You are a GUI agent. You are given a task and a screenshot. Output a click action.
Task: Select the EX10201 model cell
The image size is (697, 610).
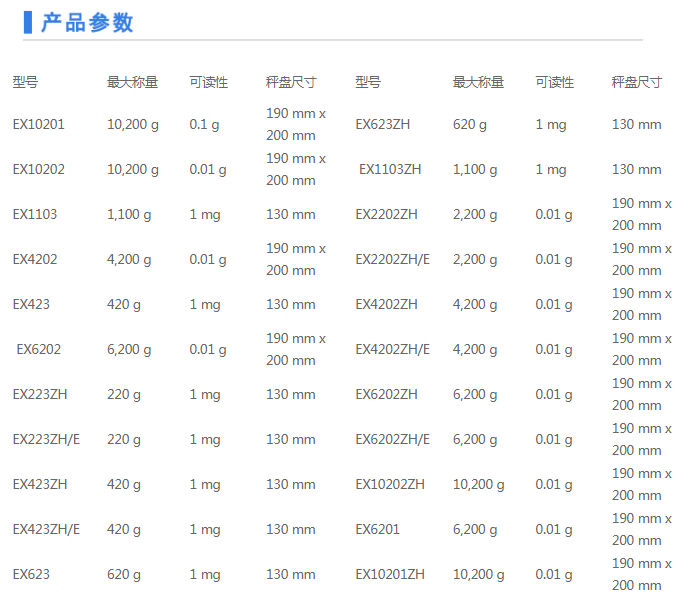point(38,125)
